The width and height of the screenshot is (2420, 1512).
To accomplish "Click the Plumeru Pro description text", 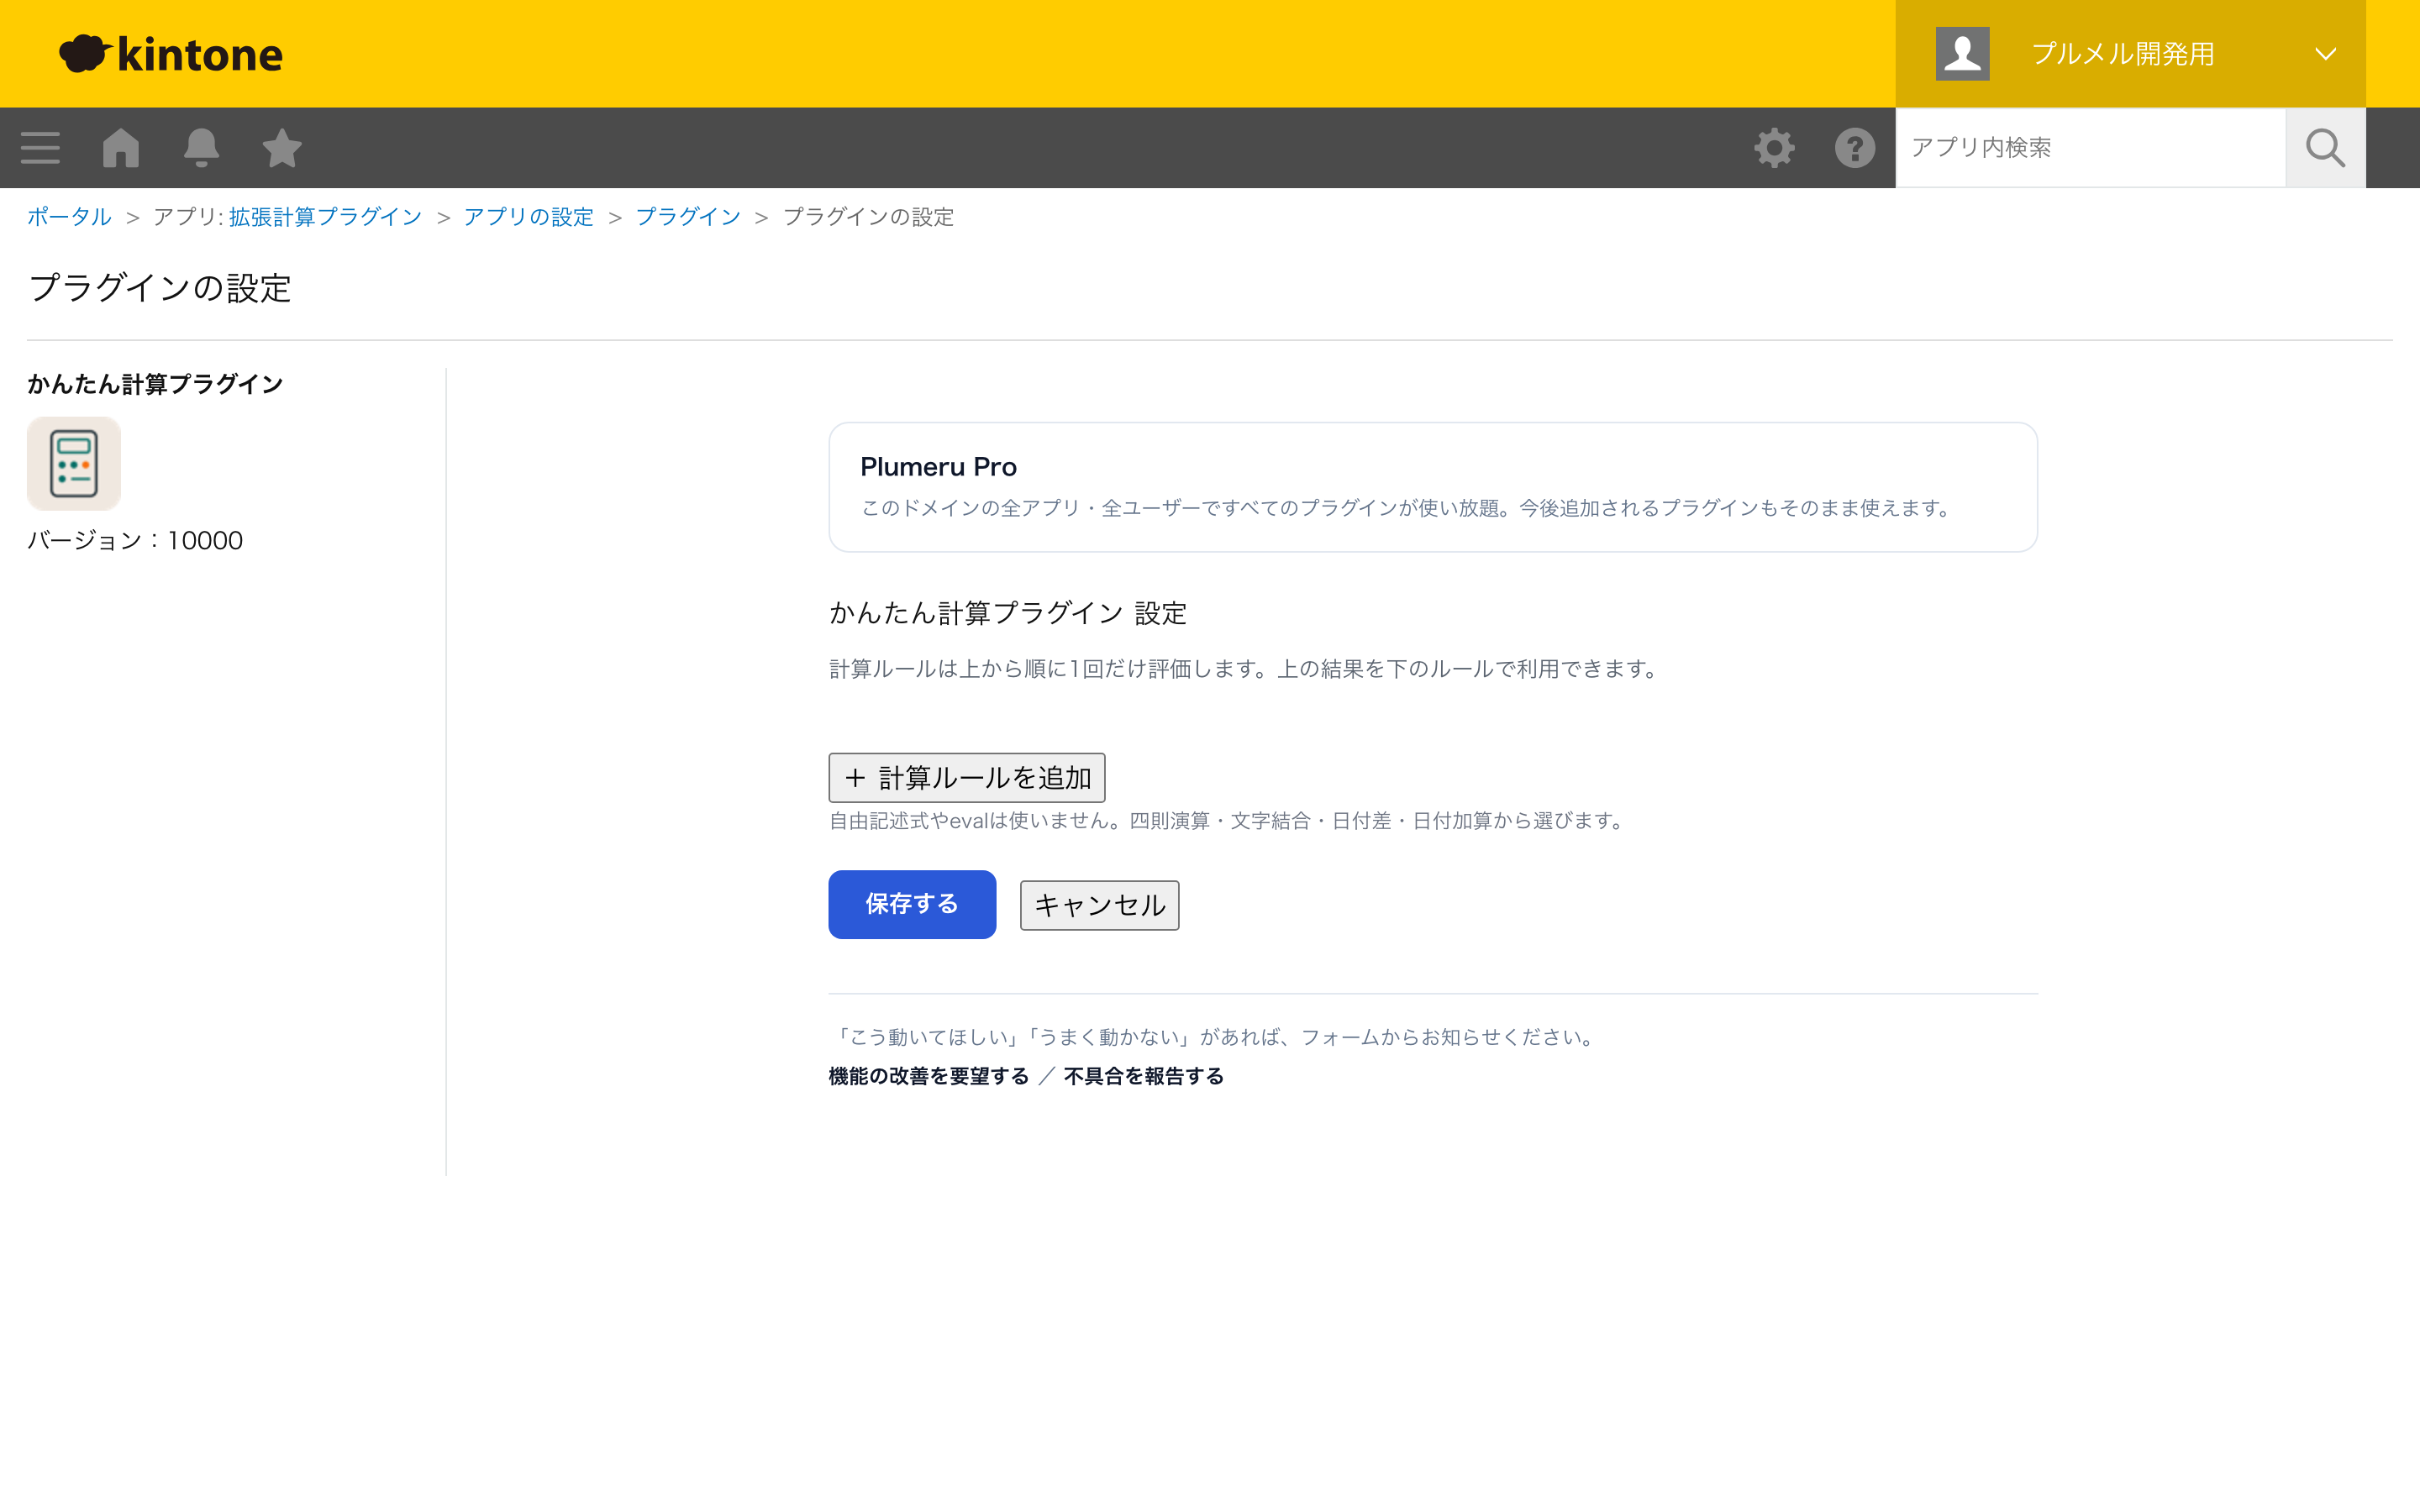I will coord(1408,508).
